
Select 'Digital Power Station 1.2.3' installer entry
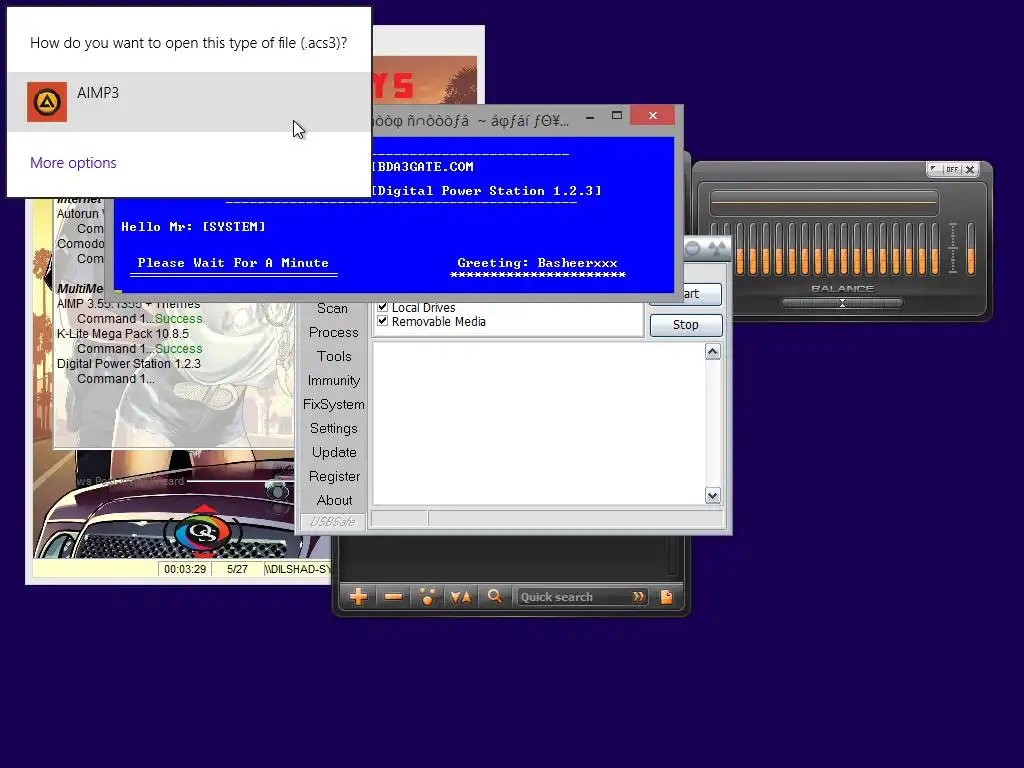click(129, 364)
